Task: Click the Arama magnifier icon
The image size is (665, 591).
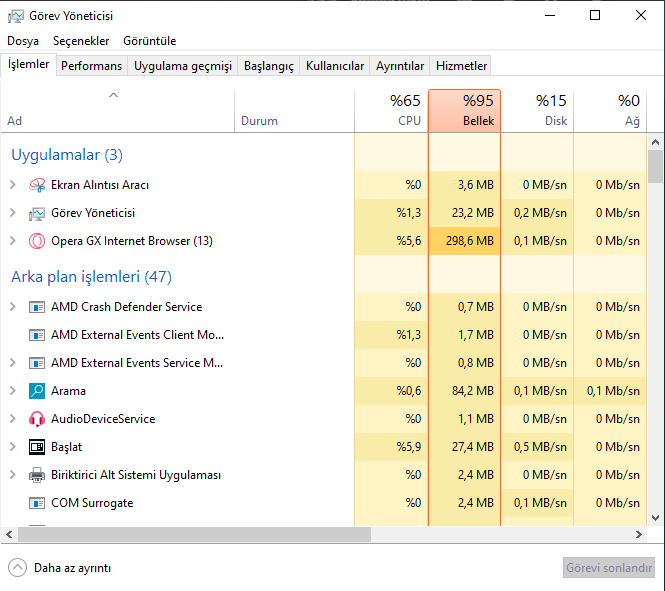Action: [x=37, y=391]
